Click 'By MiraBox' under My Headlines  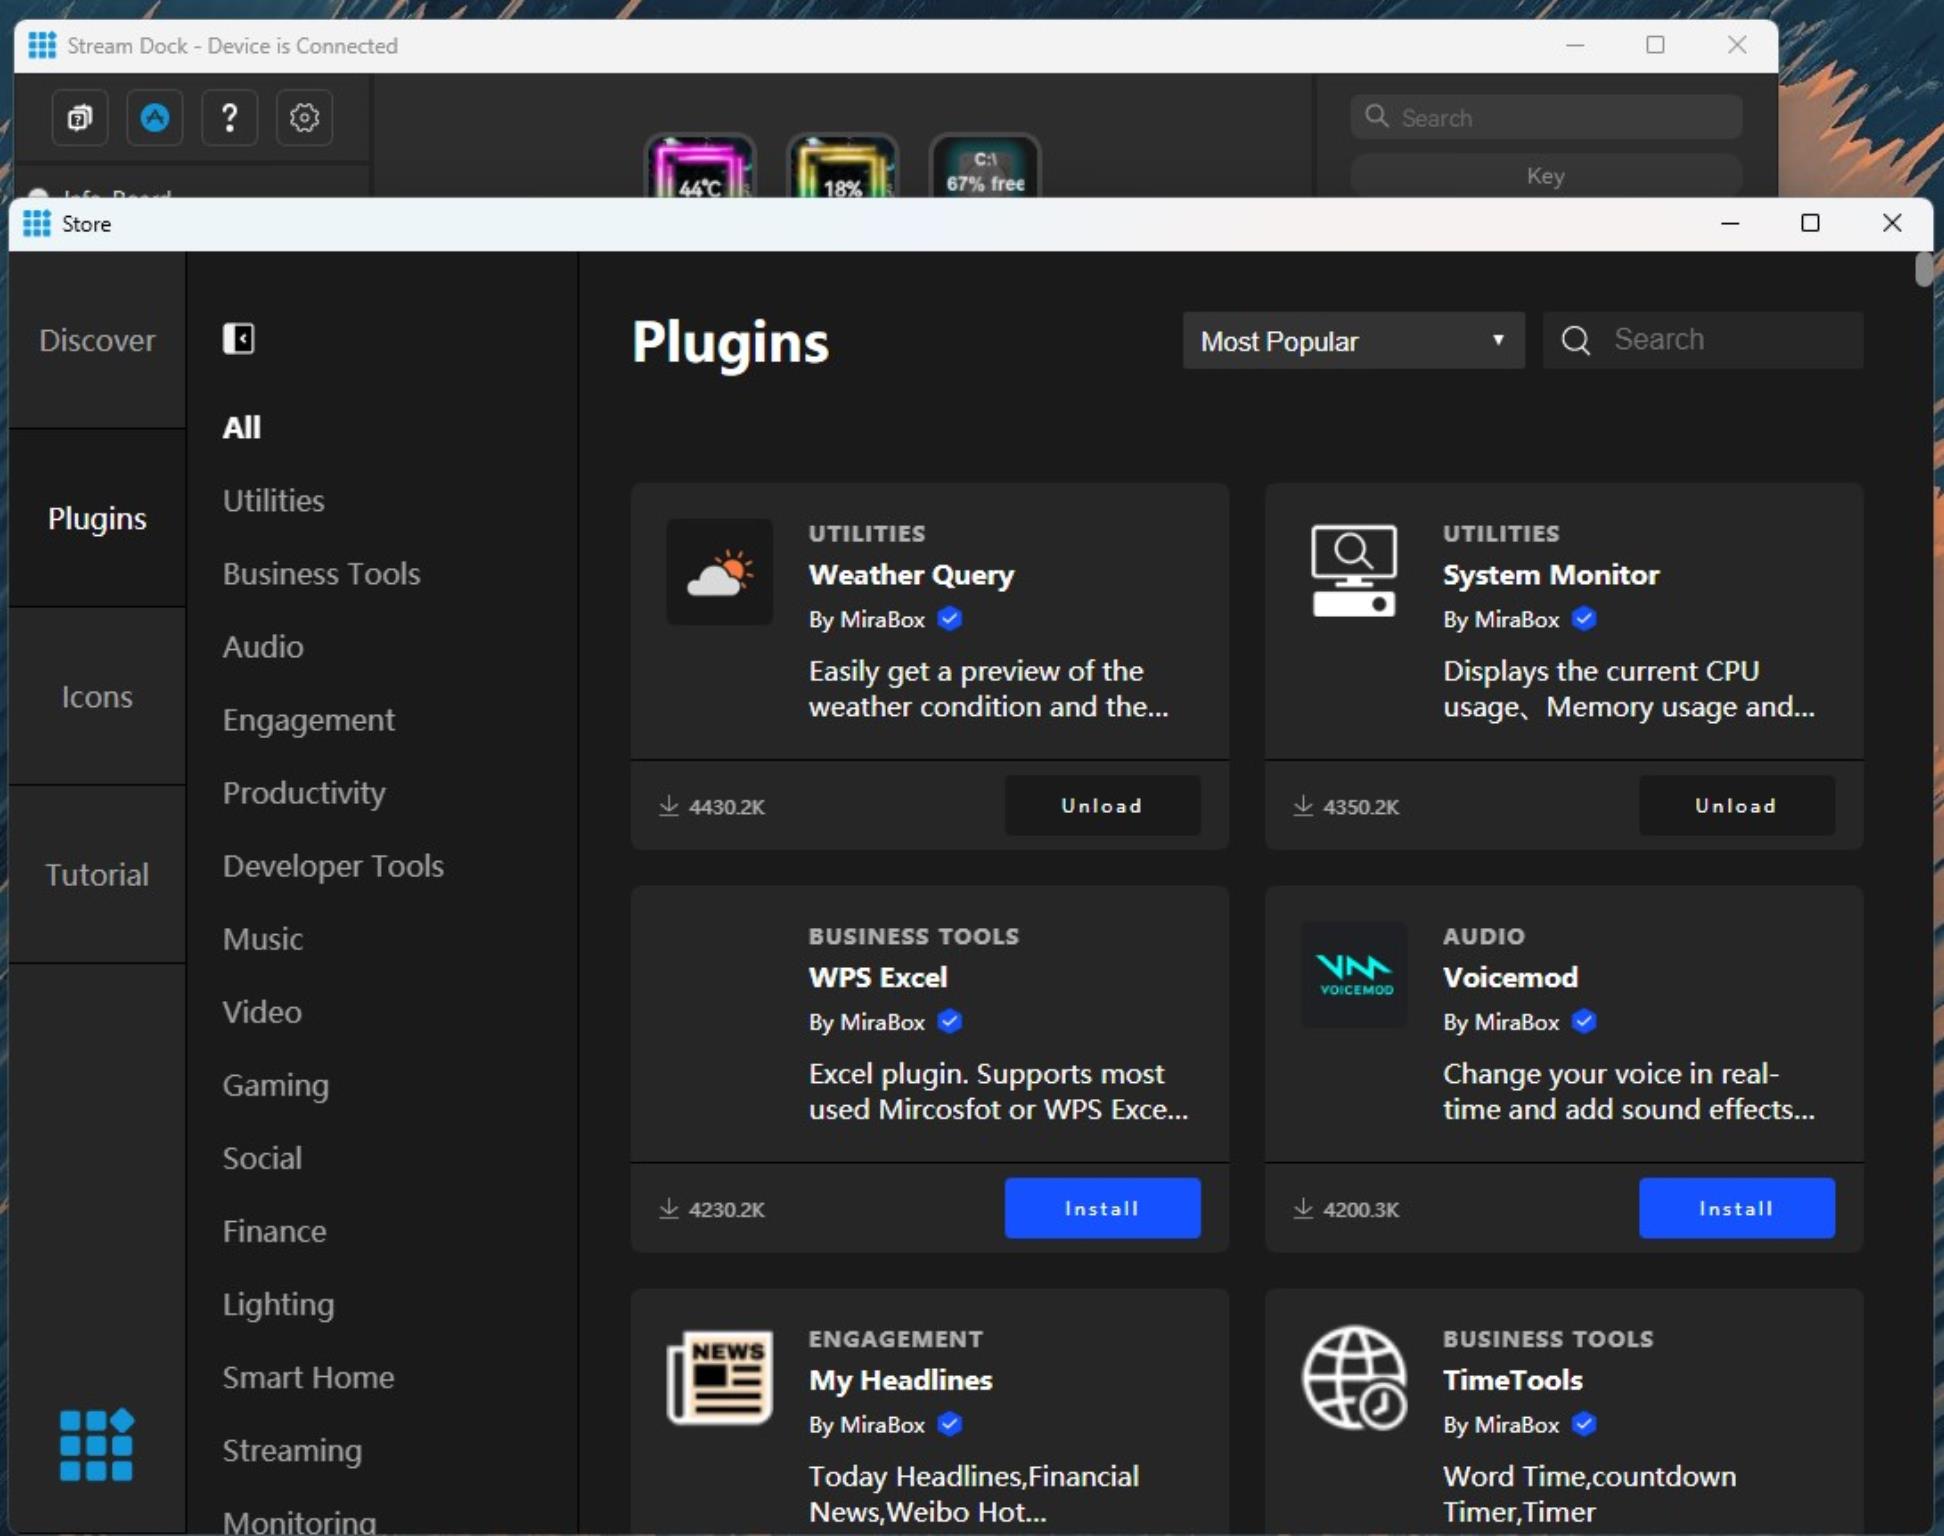pos(867,1425)
